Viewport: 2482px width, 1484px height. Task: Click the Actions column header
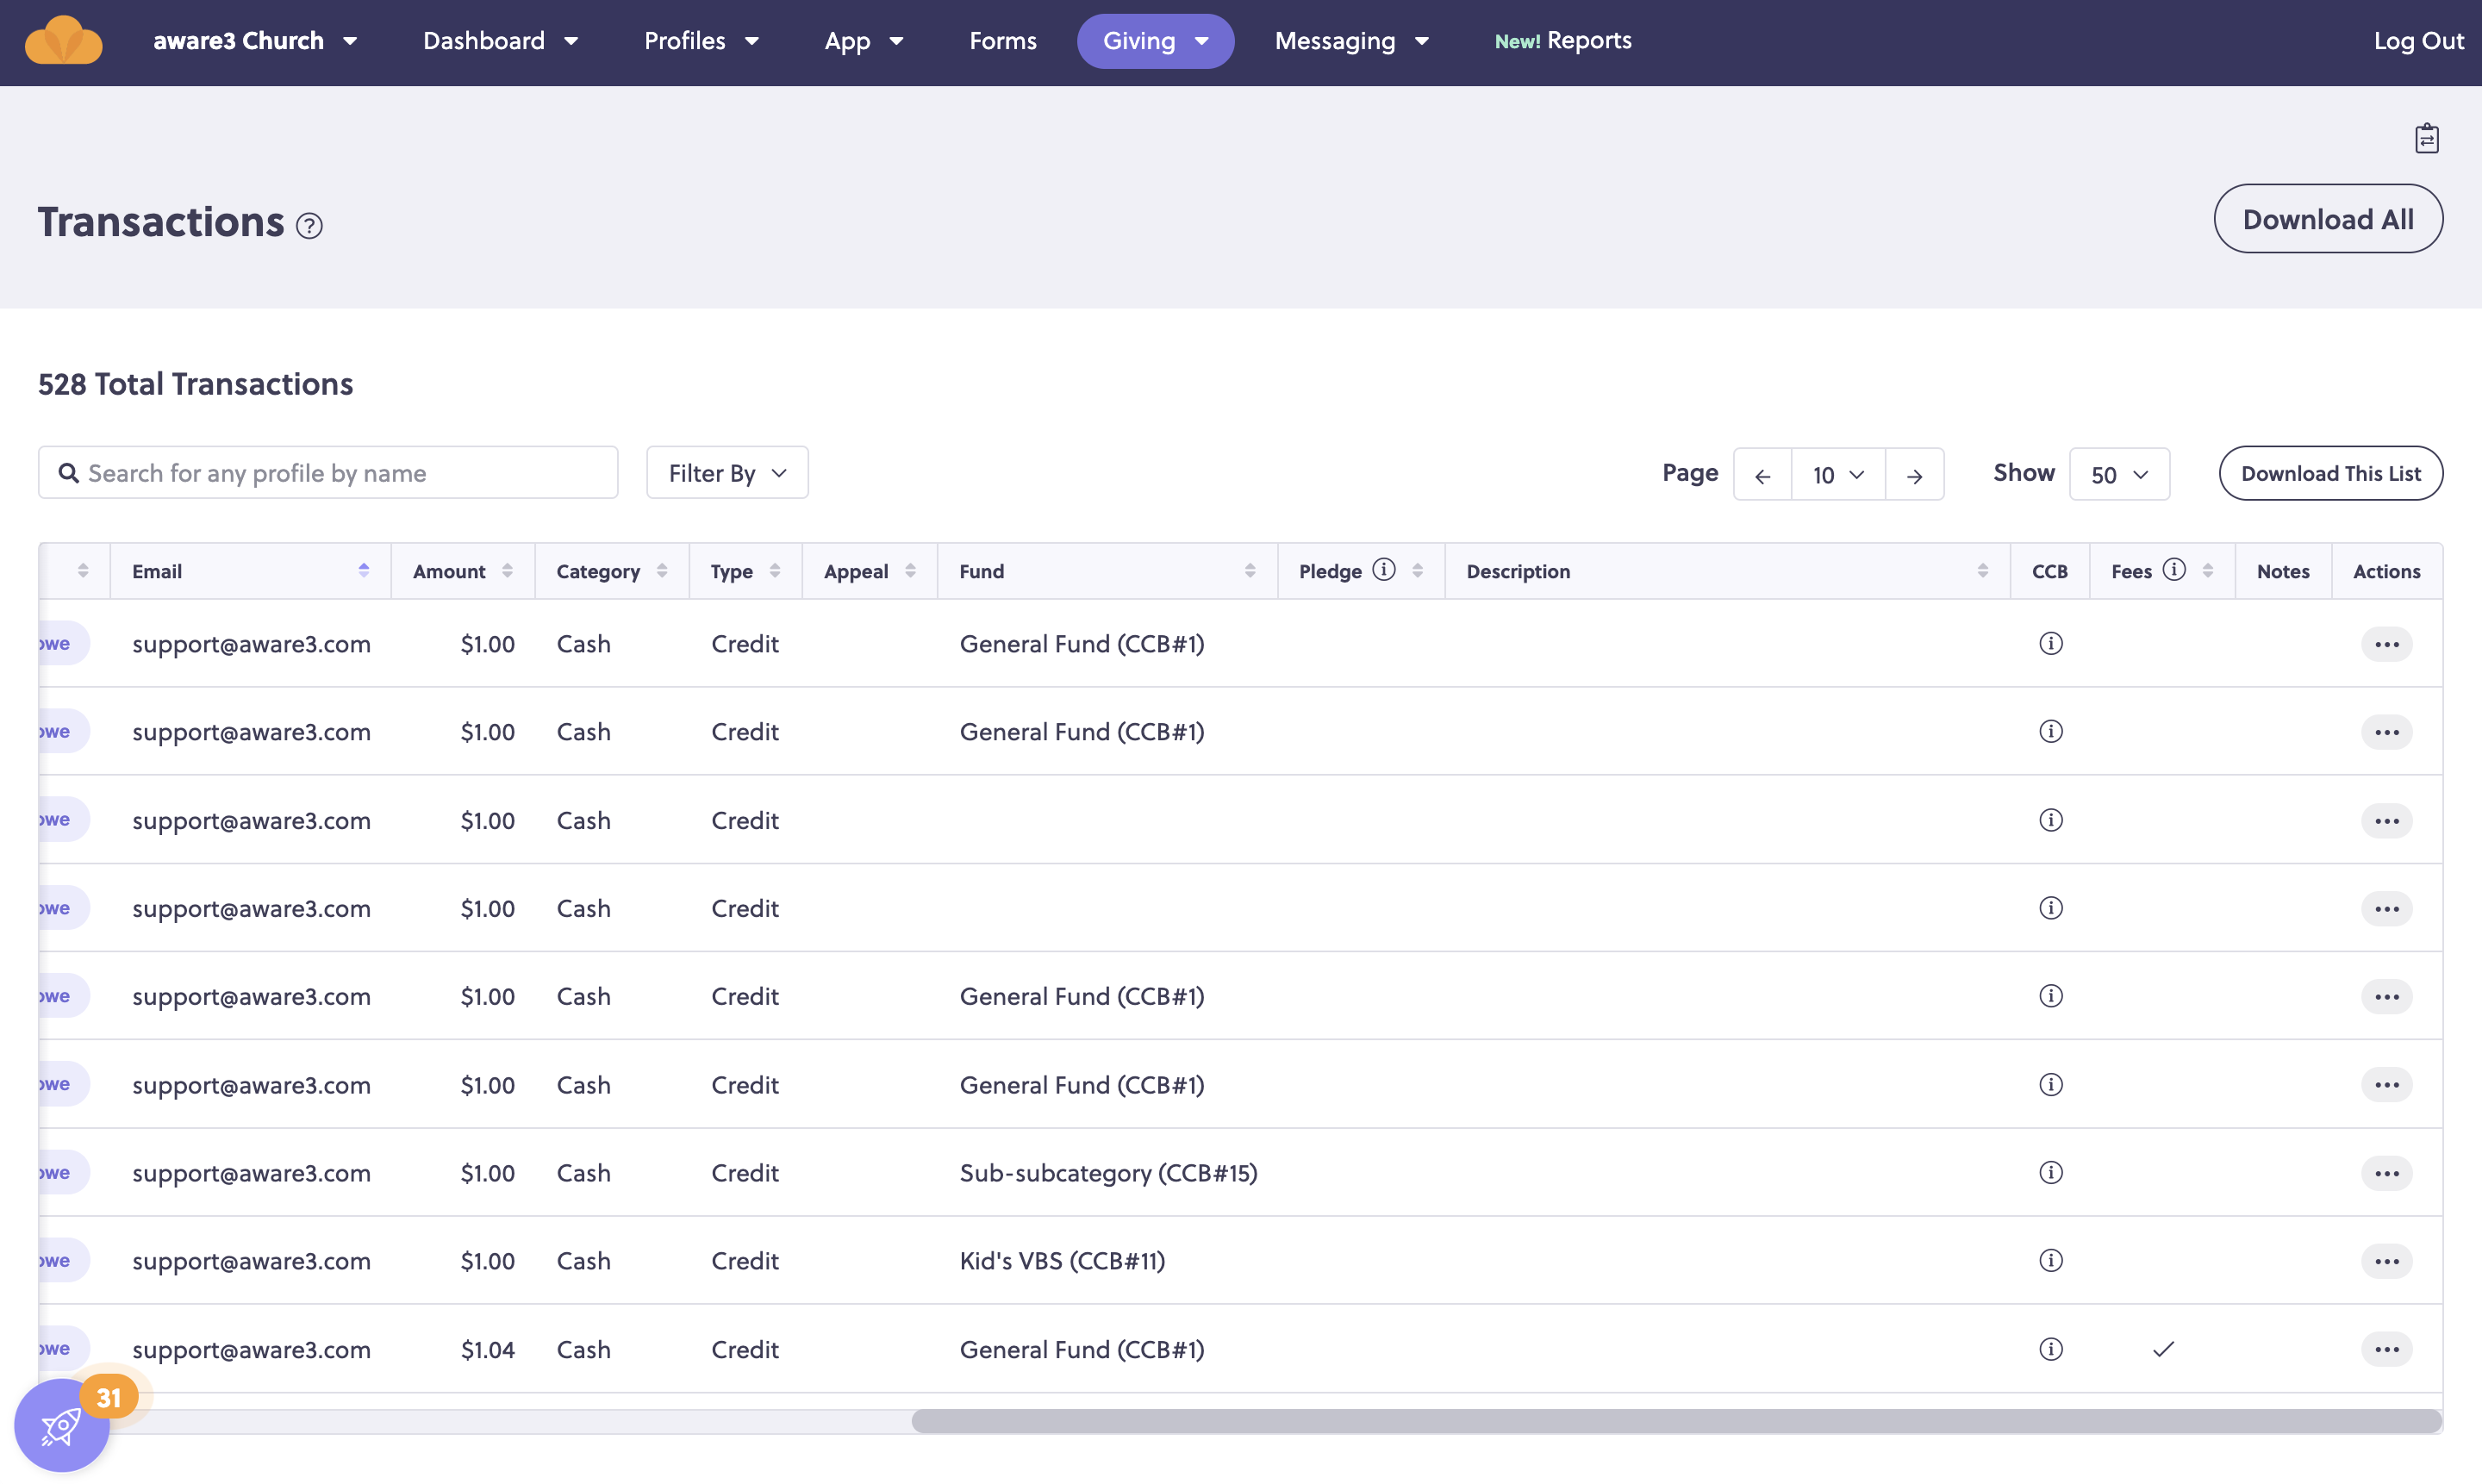tap(2386, 571)
